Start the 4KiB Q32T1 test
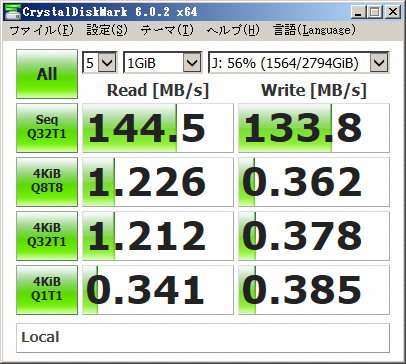This screenshot has width=406, height=364. click(x=47, y=236)
